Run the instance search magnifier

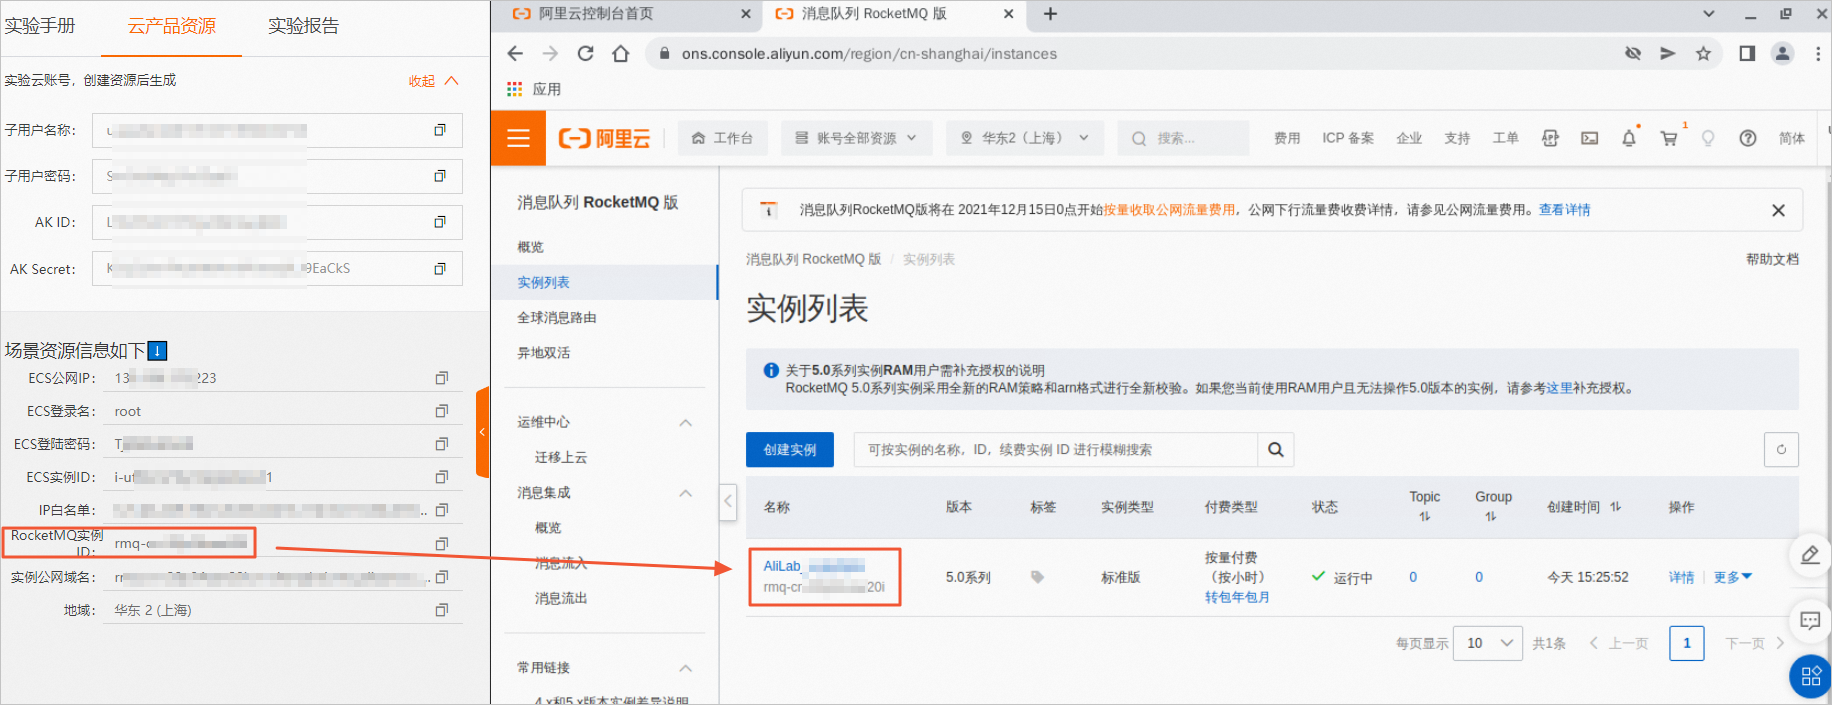pyautogui.click(x=1275, y=450)
